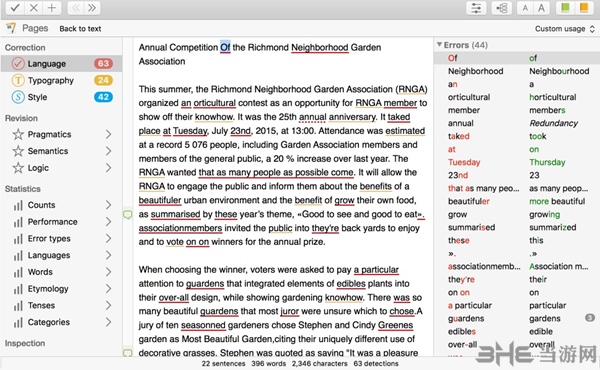600x370 pixels.
Task: Click the red Language checkmark circle icon
Action: 18,64
